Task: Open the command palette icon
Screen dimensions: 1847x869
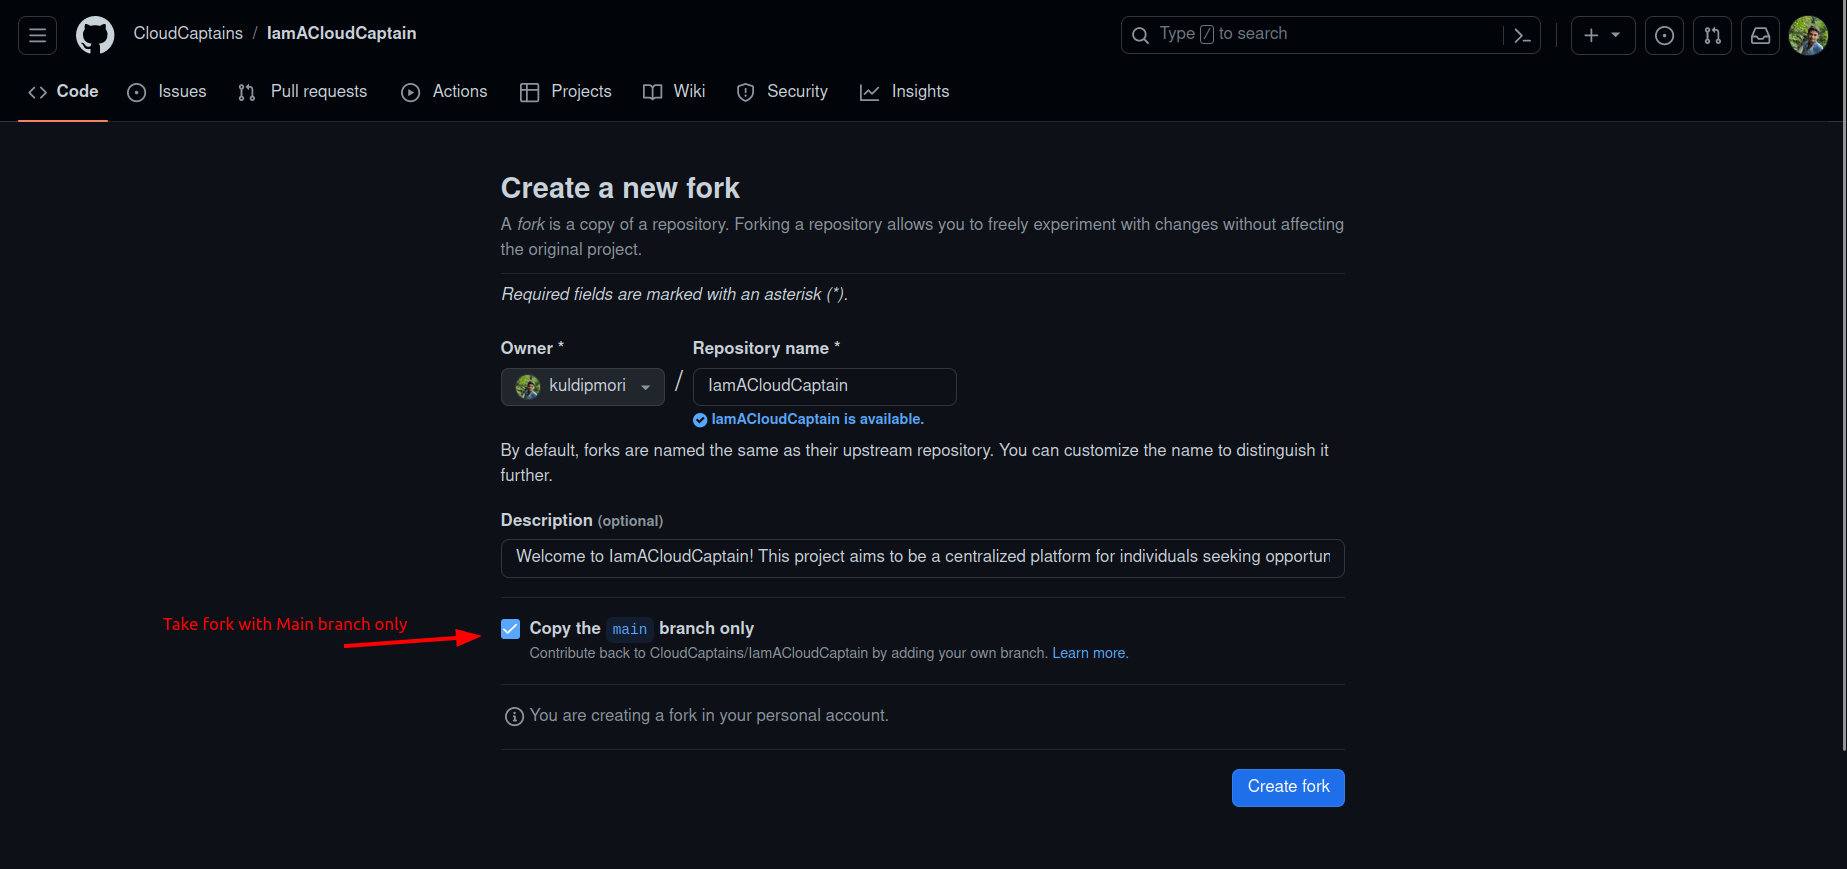Action: [x=1522, y=35]
